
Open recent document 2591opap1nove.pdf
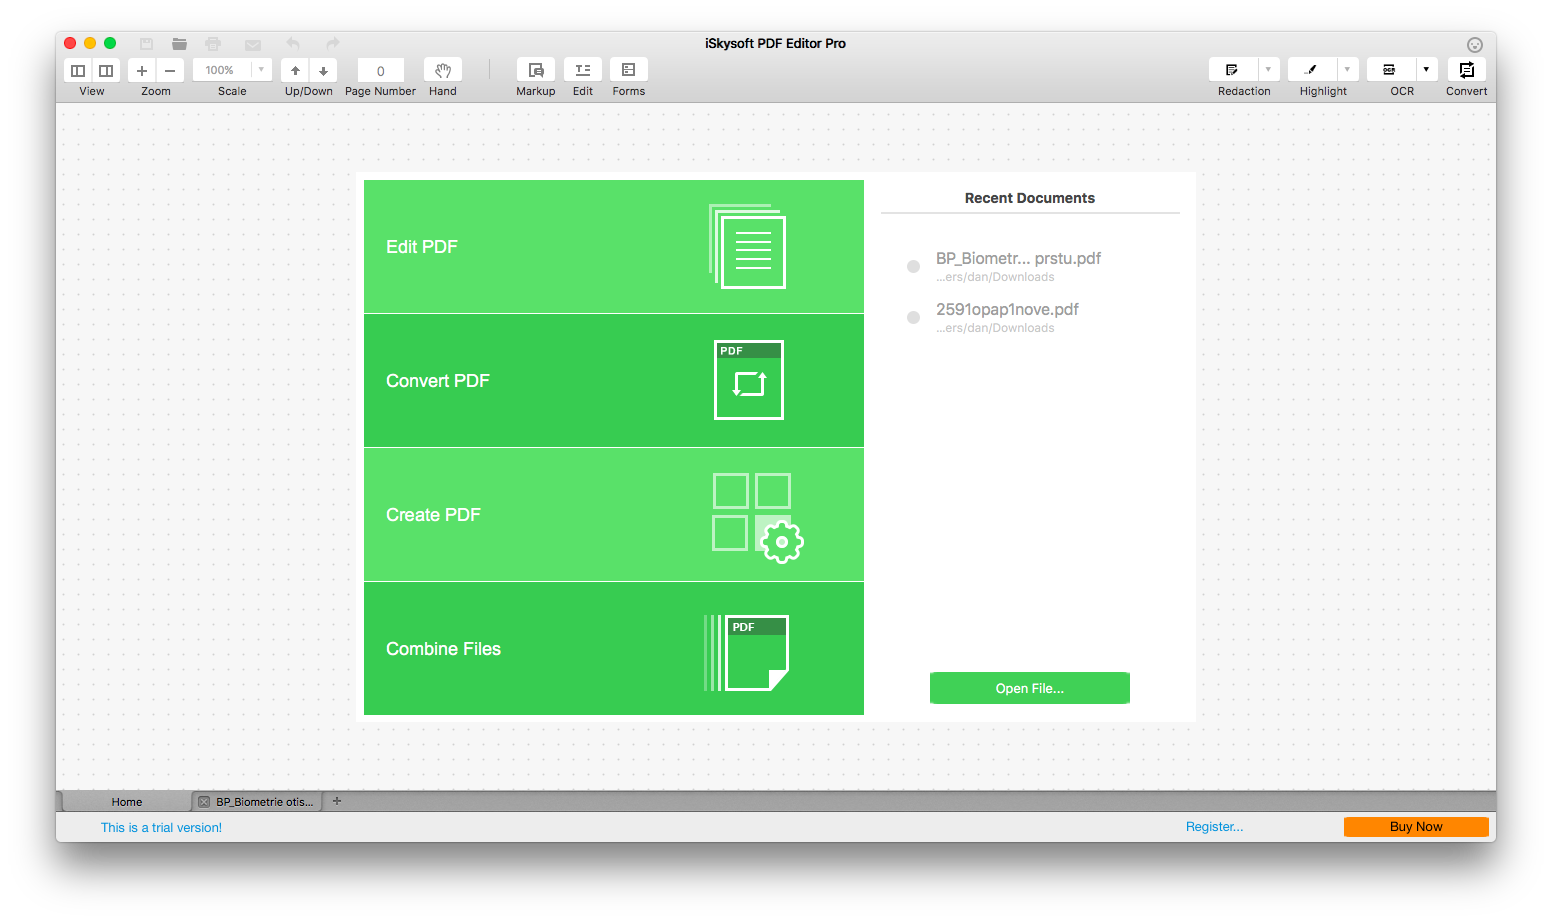pos(1007,317)
